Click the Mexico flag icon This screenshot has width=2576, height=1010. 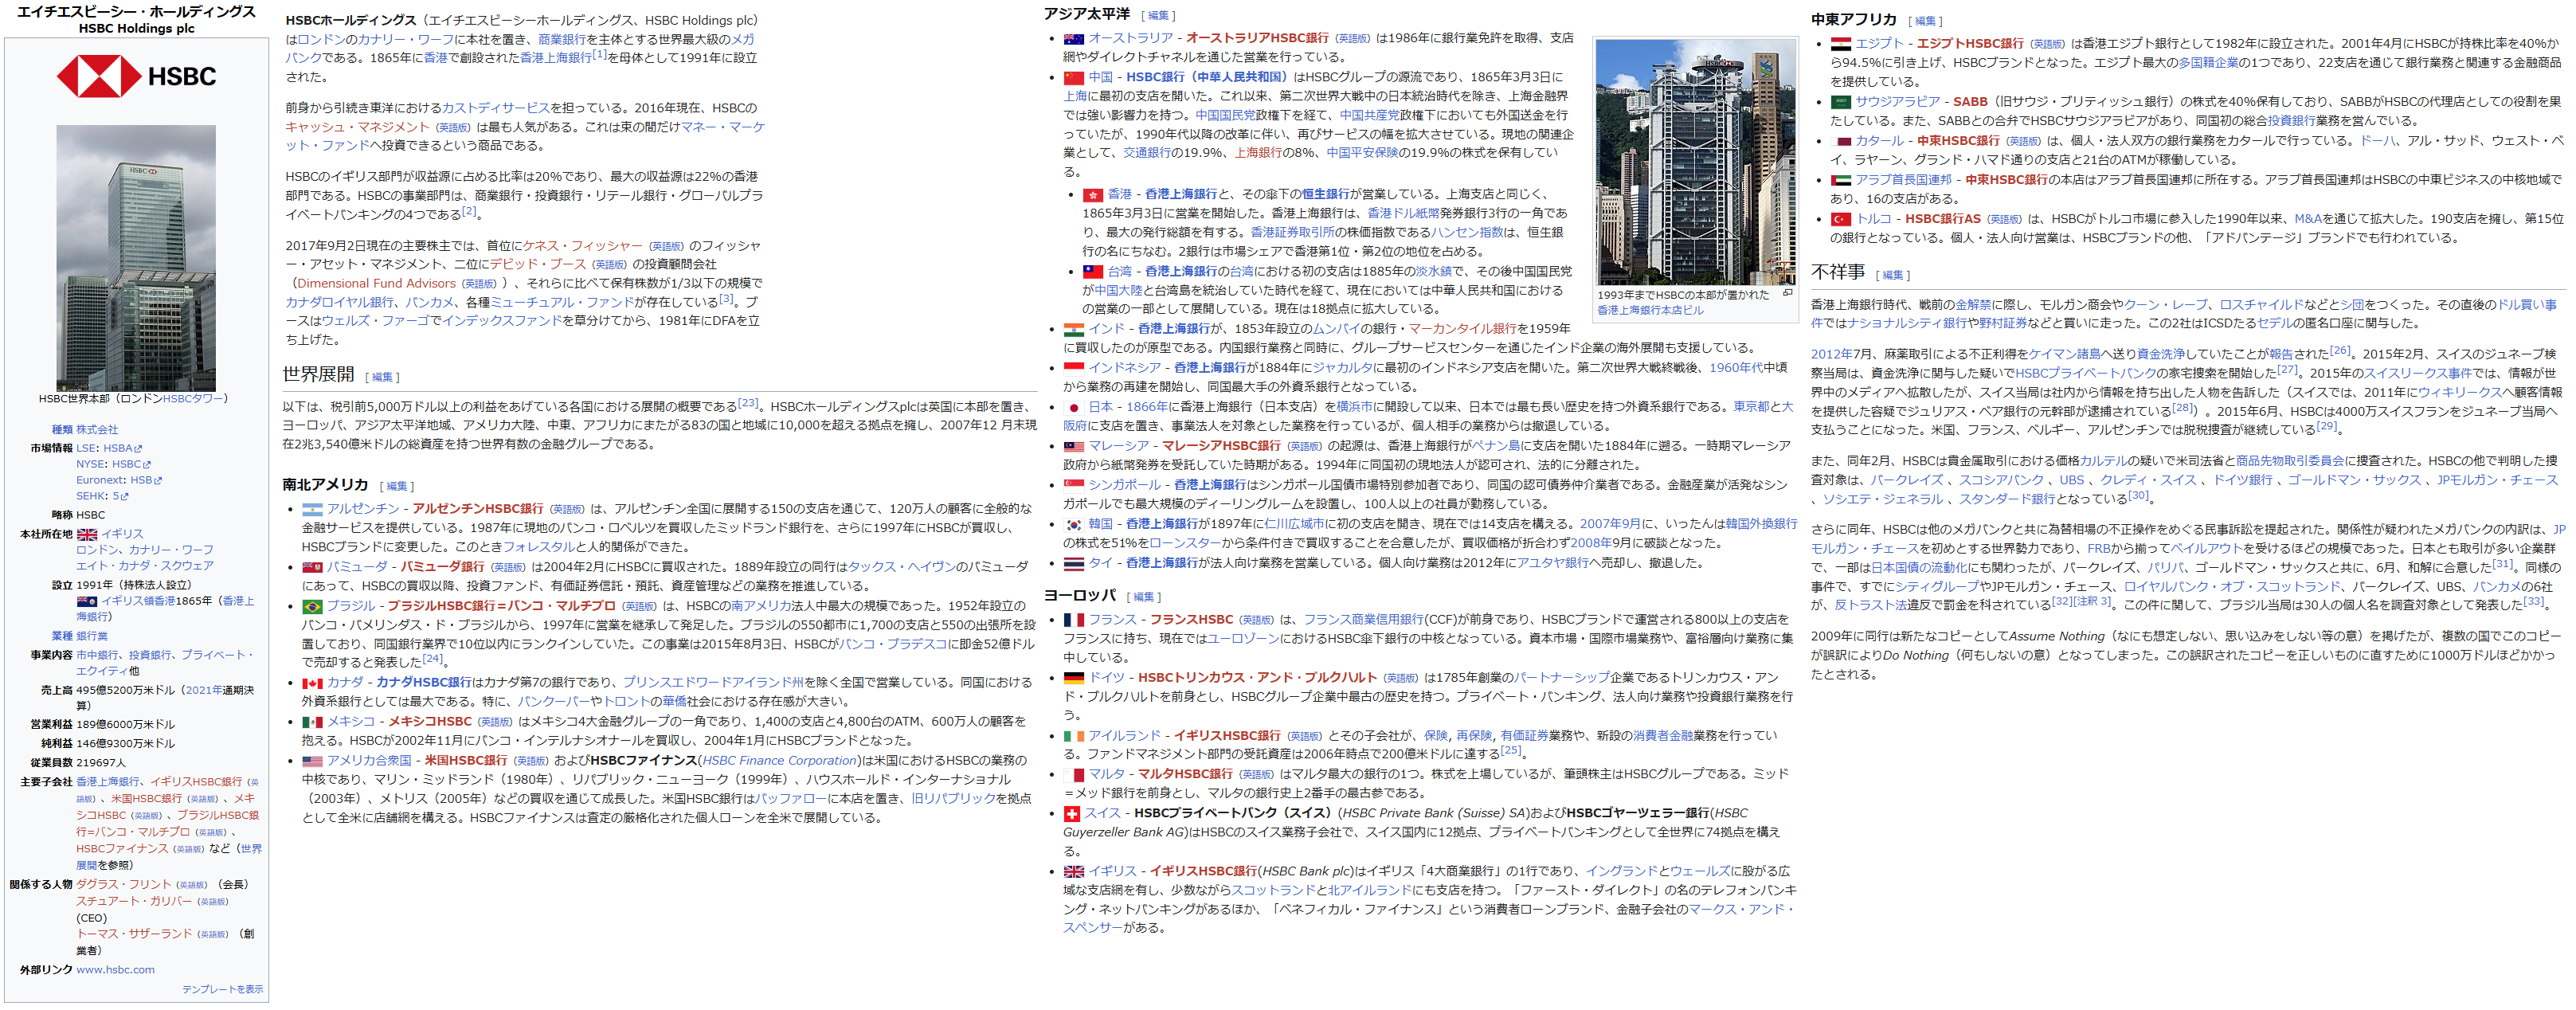pyautogui.click(x=312, y=722)
